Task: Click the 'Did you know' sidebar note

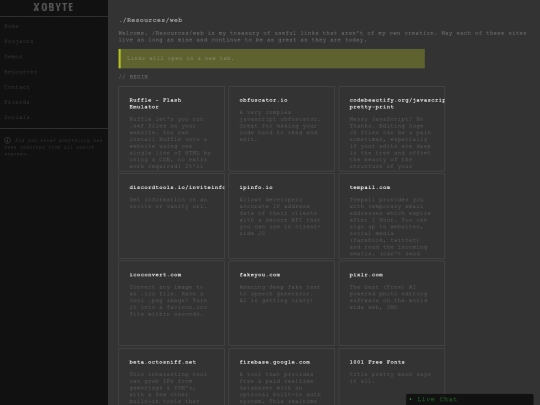Action: (53, 147)
